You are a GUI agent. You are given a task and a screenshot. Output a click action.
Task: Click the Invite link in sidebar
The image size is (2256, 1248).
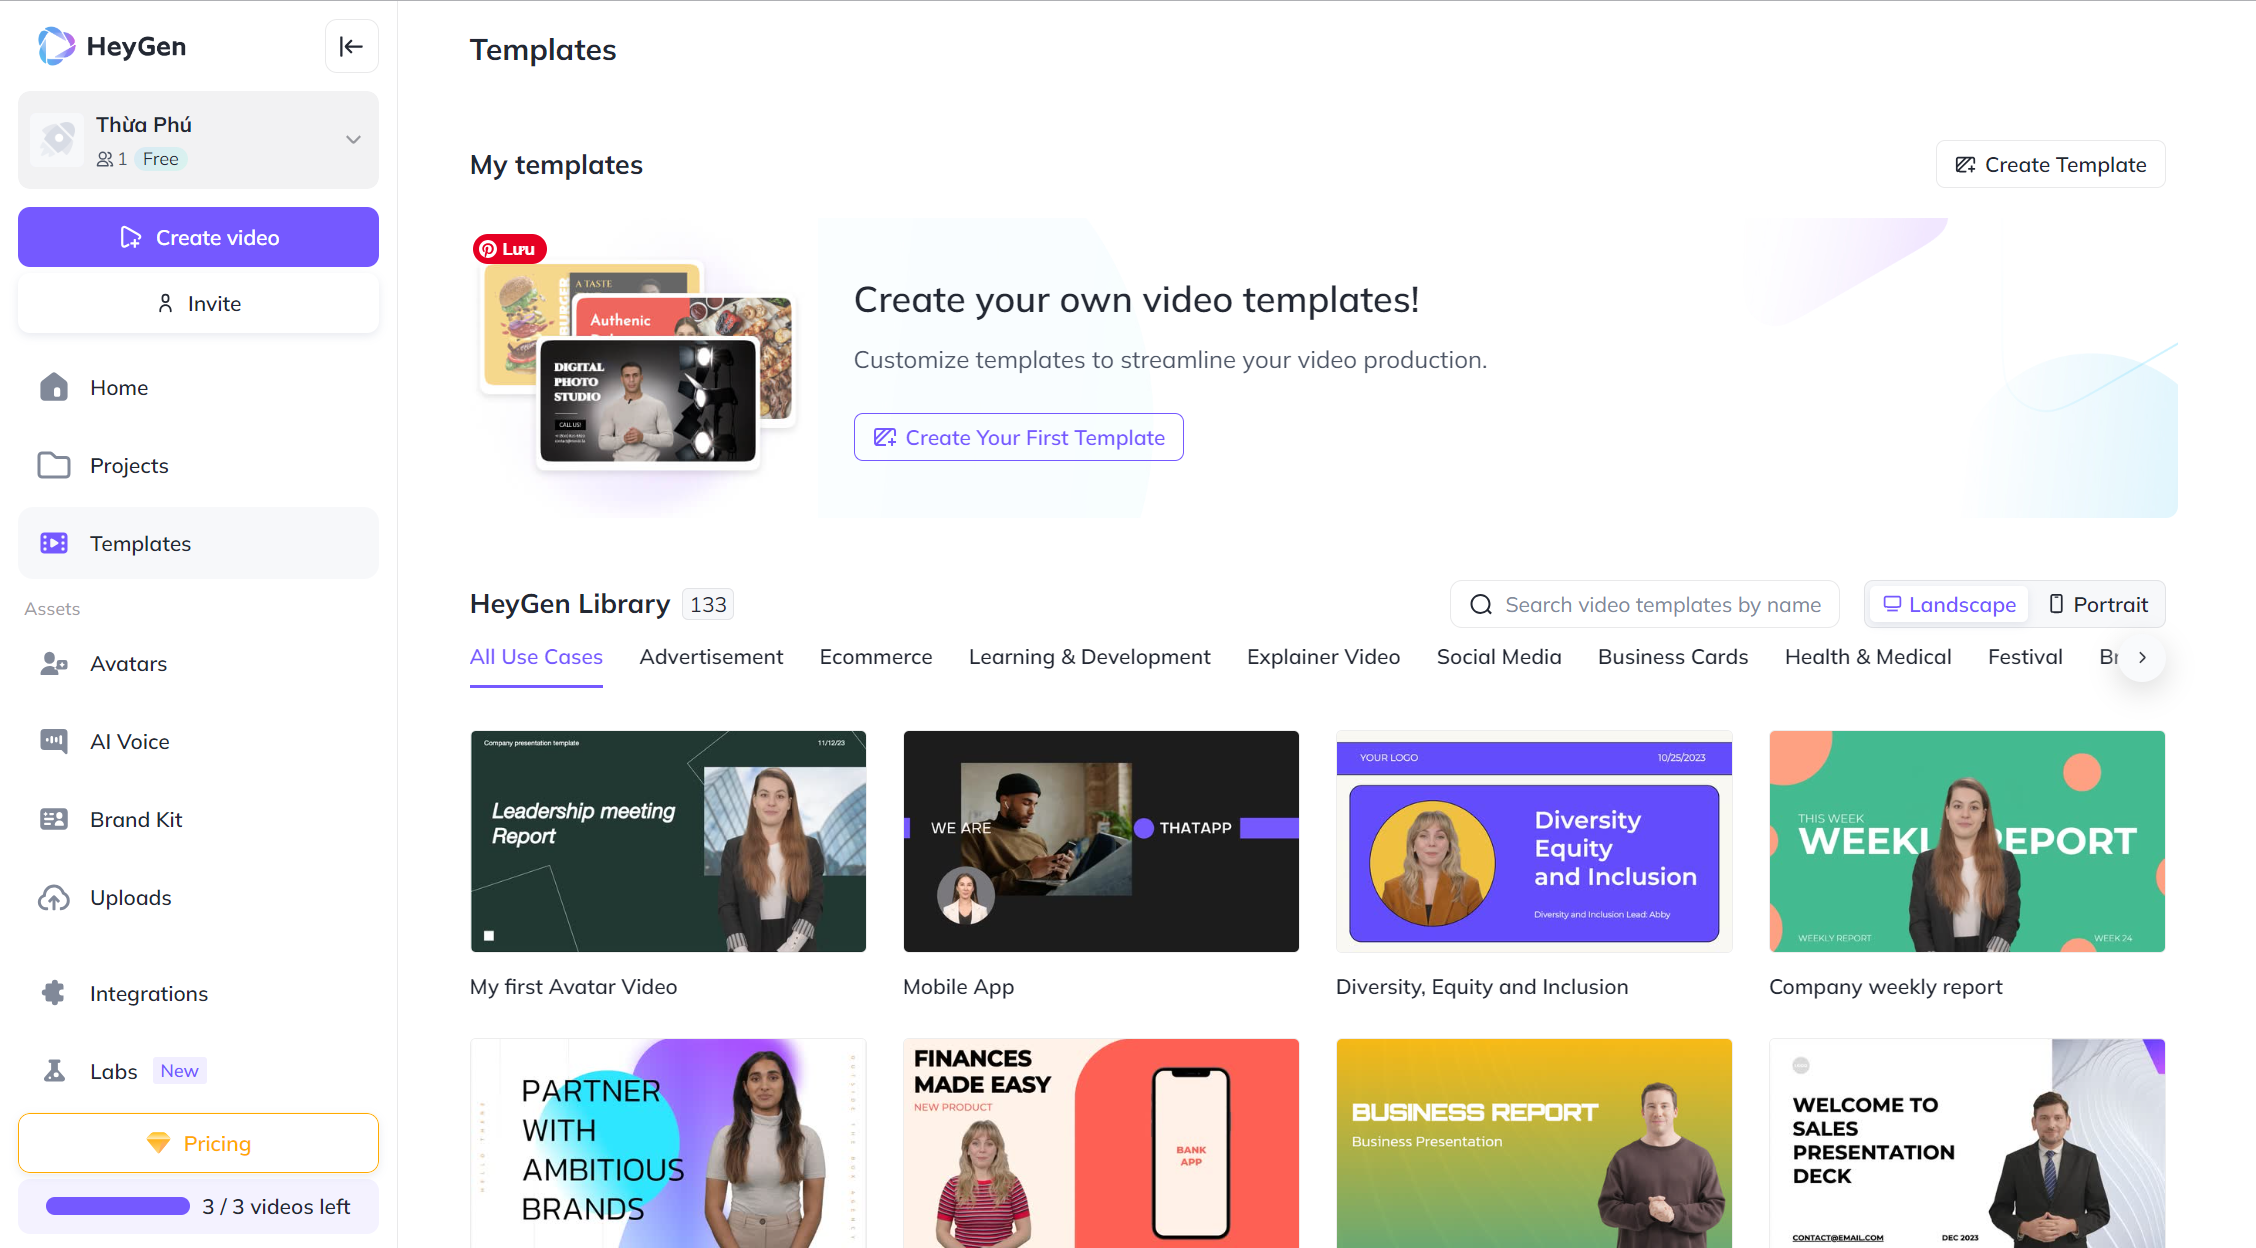[x=197, y=304]
